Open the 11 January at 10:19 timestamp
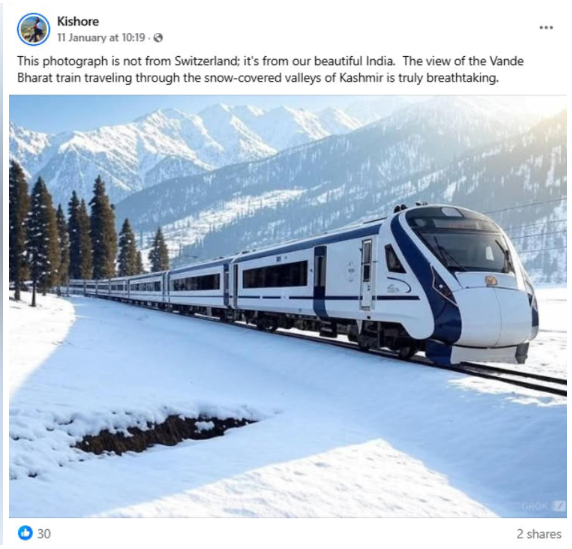The height and width of the screenshot is (549, 572). click(x=101, y=38)
